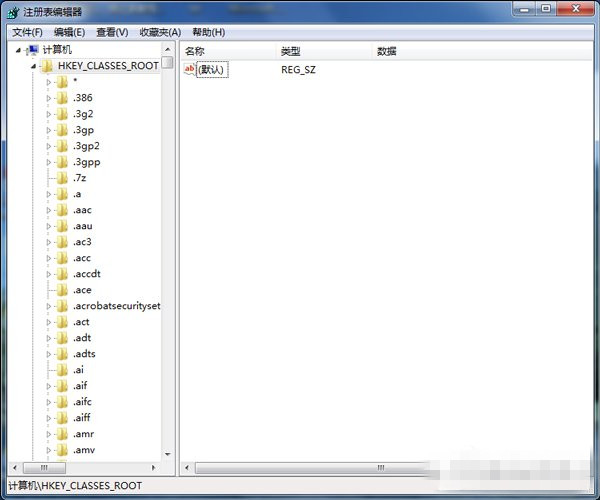Click the 名称 column header

click(x=228, y=51)
